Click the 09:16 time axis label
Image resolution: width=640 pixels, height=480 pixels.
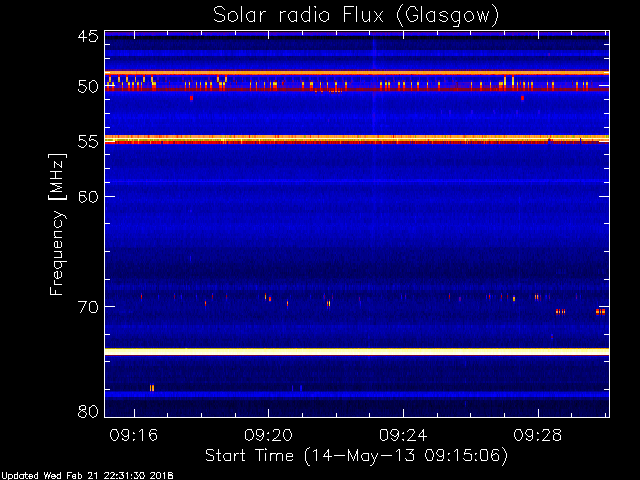click(133, 435)
